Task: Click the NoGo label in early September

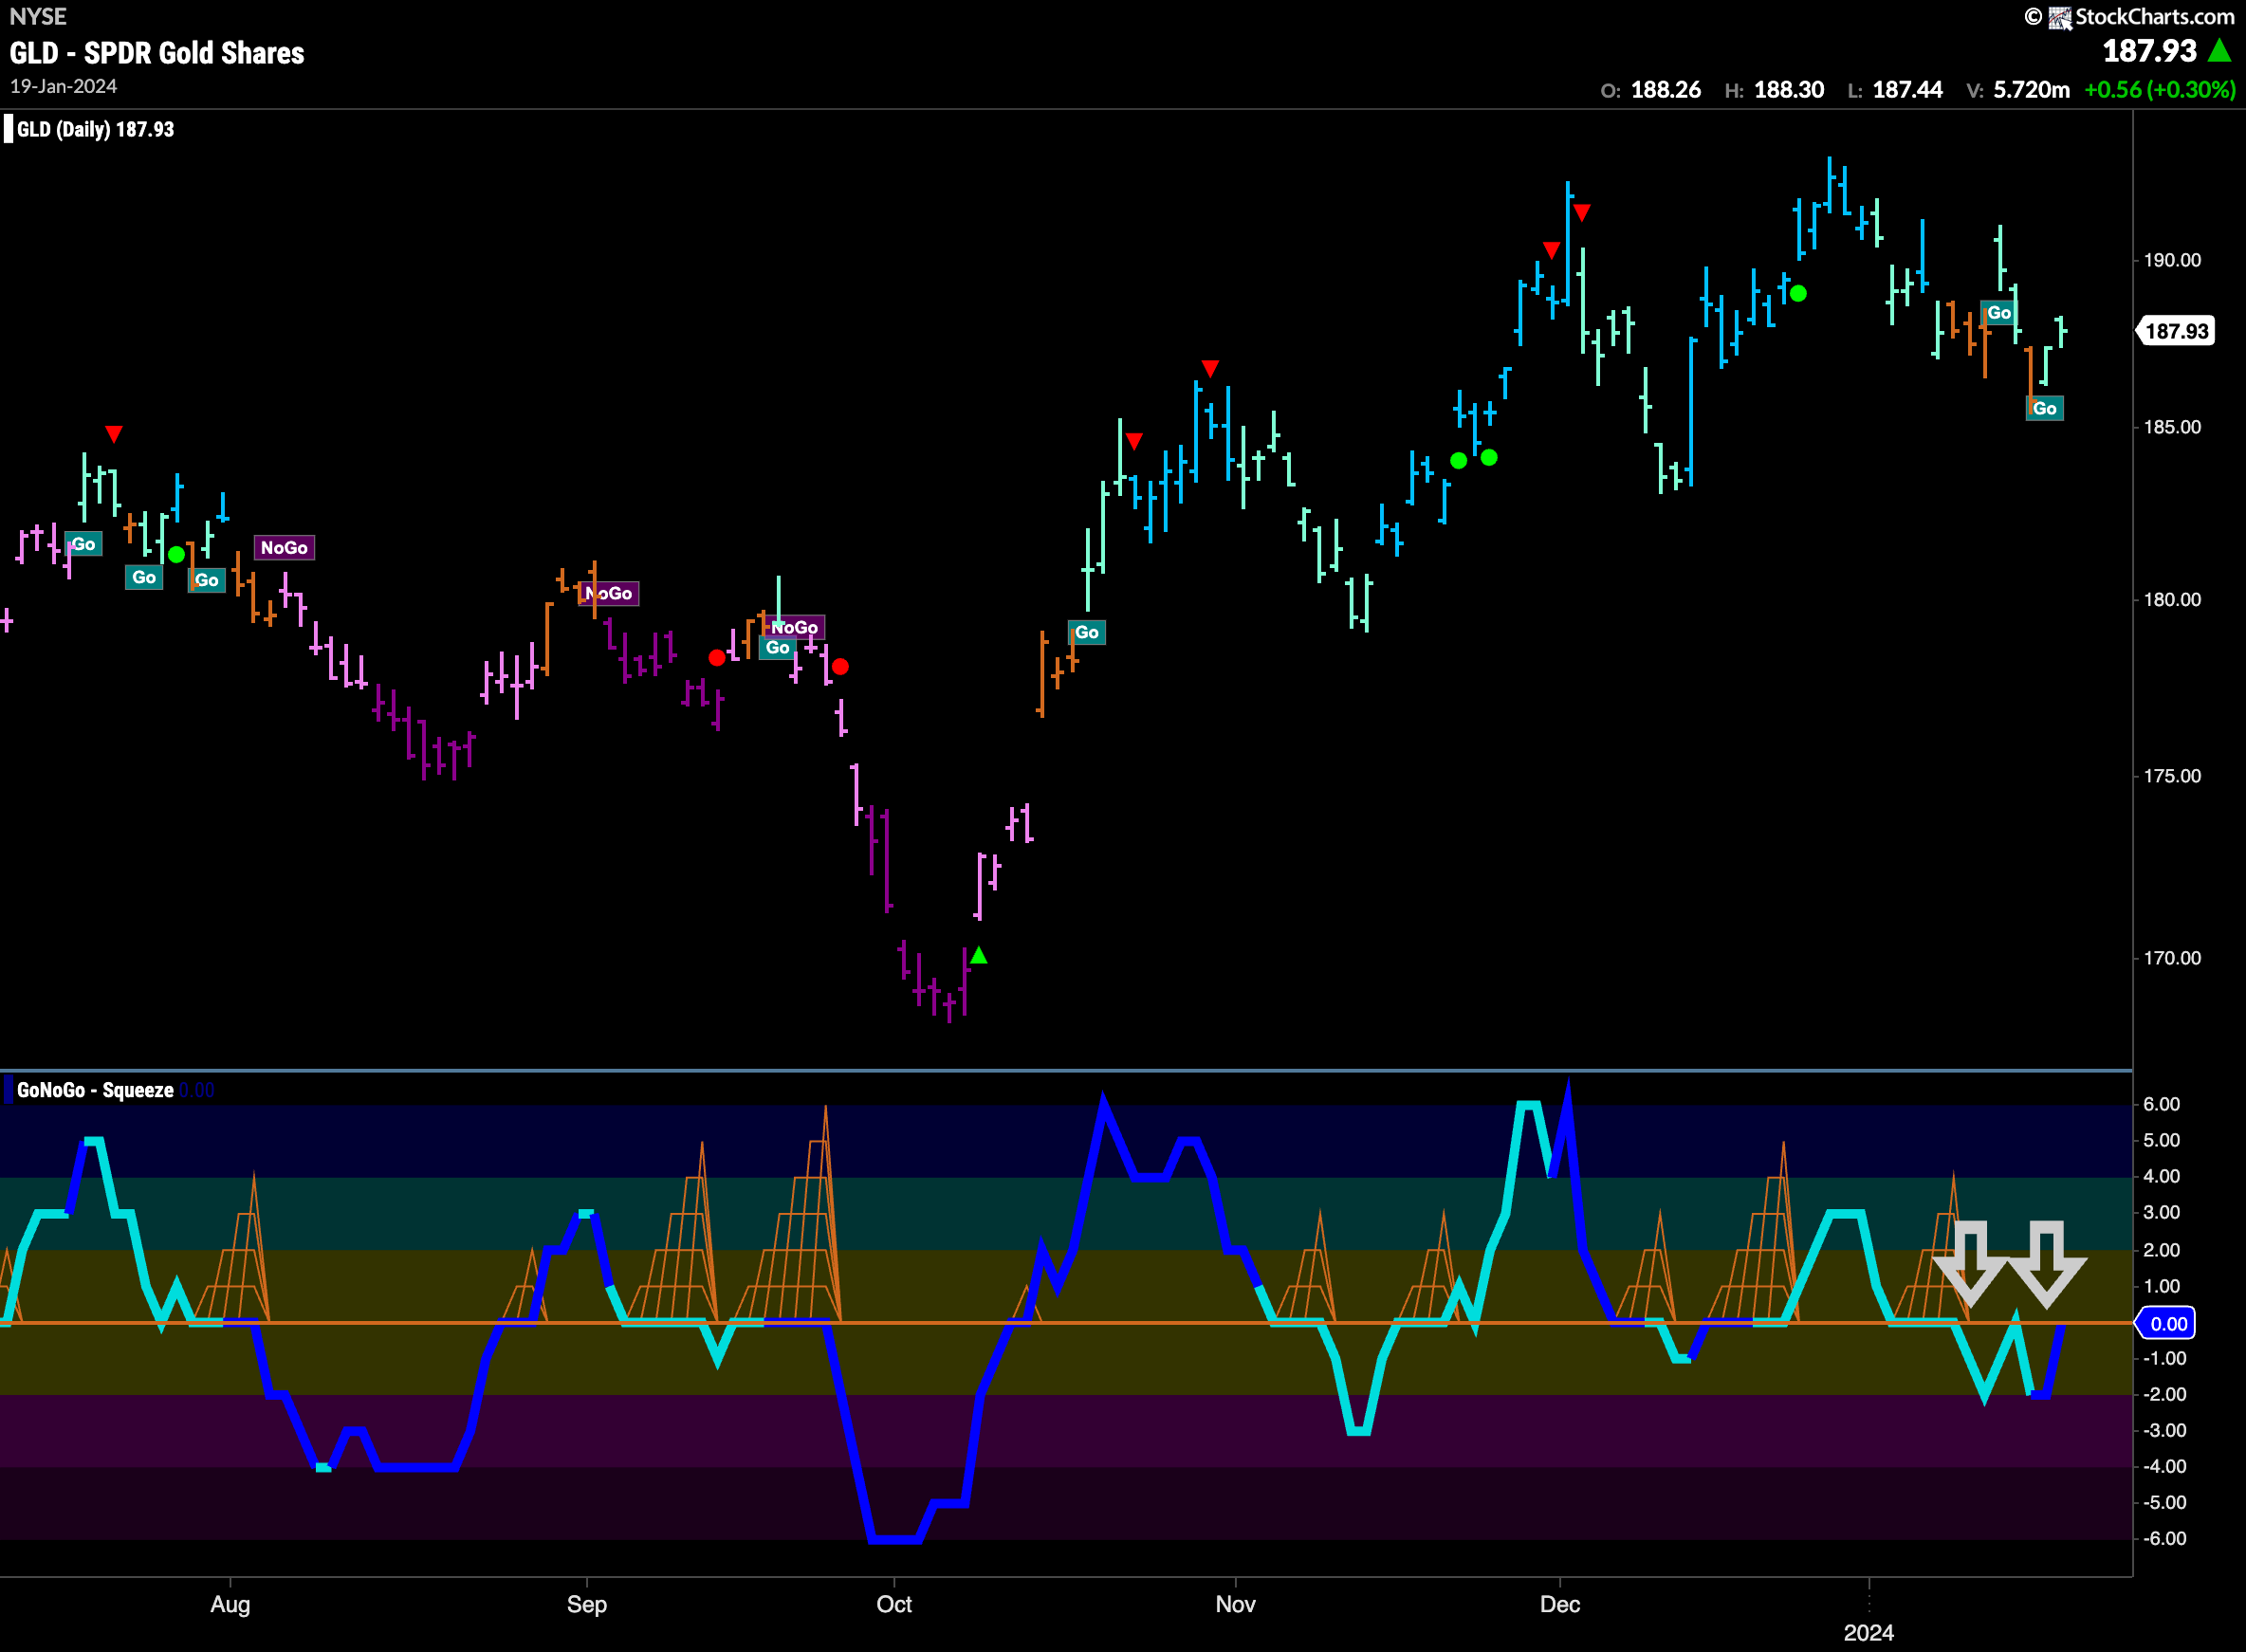Action: click(609, 594)
